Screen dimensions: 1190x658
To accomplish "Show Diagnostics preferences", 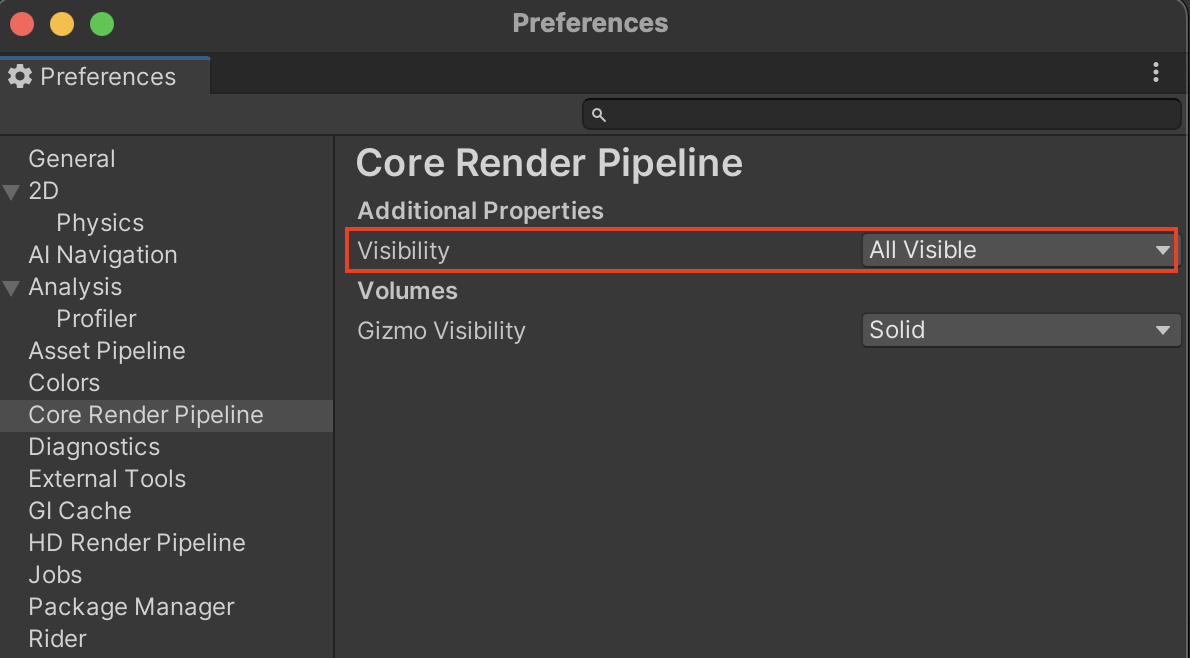I will pos(94,447).
